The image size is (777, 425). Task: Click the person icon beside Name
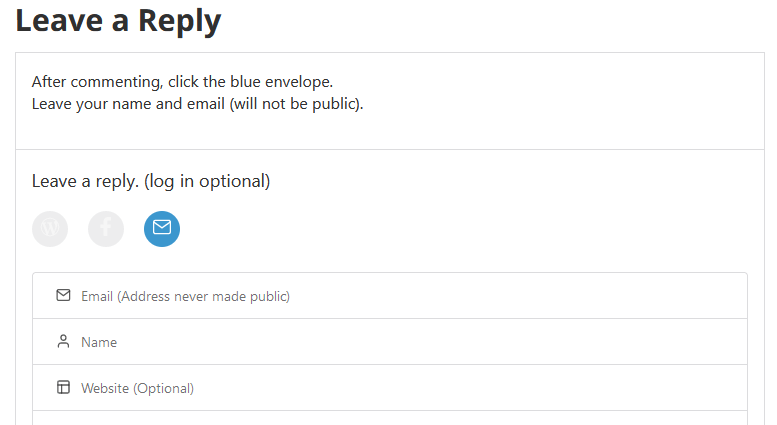click(64, 342)
